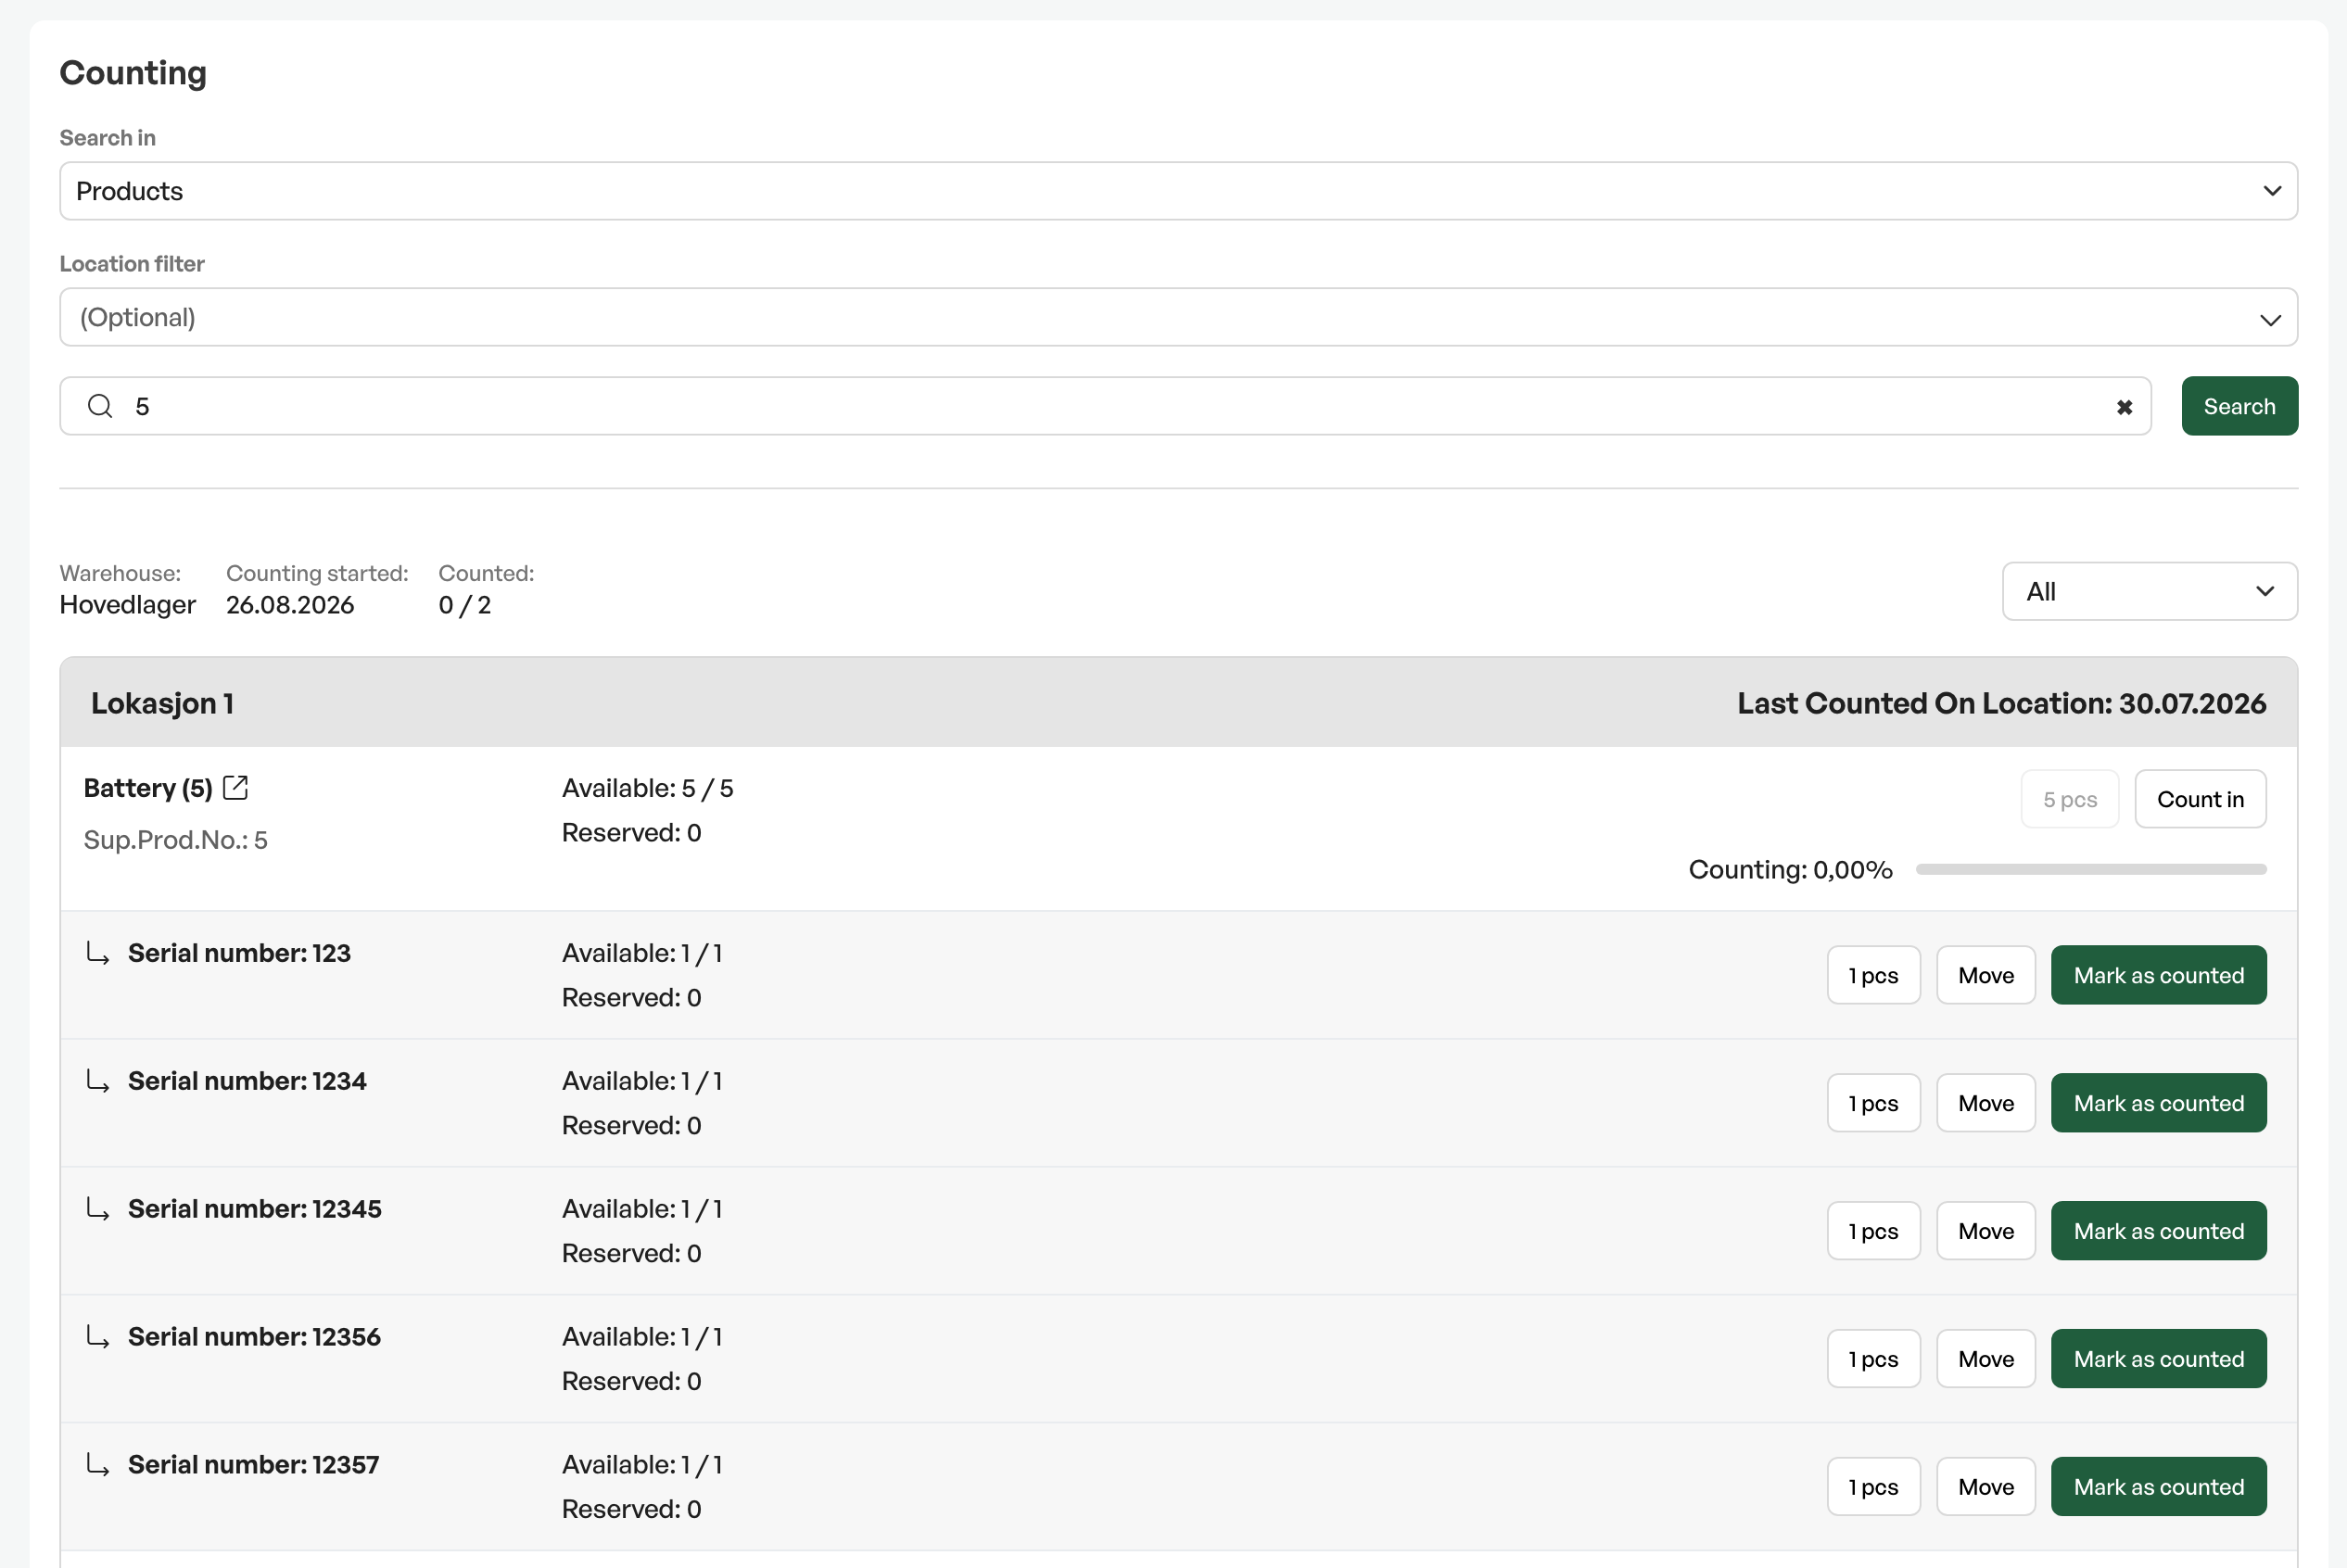Expand the Location filter dropdown
This screenshot has height=1568, width=2347.
click(1178, 317)
